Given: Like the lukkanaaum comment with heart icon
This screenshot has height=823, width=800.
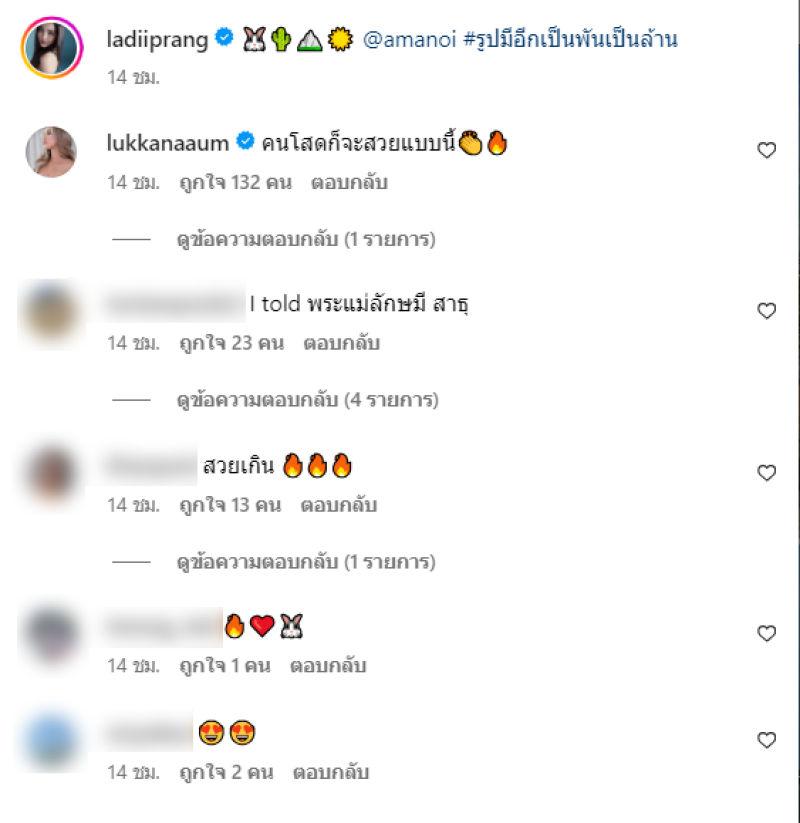Looking at the screenshot, I should pyautogui.click(x=766, y=150).
